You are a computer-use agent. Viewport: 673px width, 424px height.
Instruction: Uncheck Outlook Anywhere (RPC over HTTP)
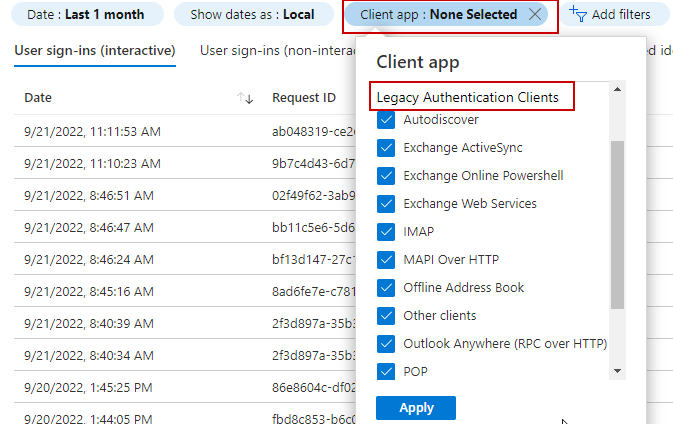[x=386, y=344]
